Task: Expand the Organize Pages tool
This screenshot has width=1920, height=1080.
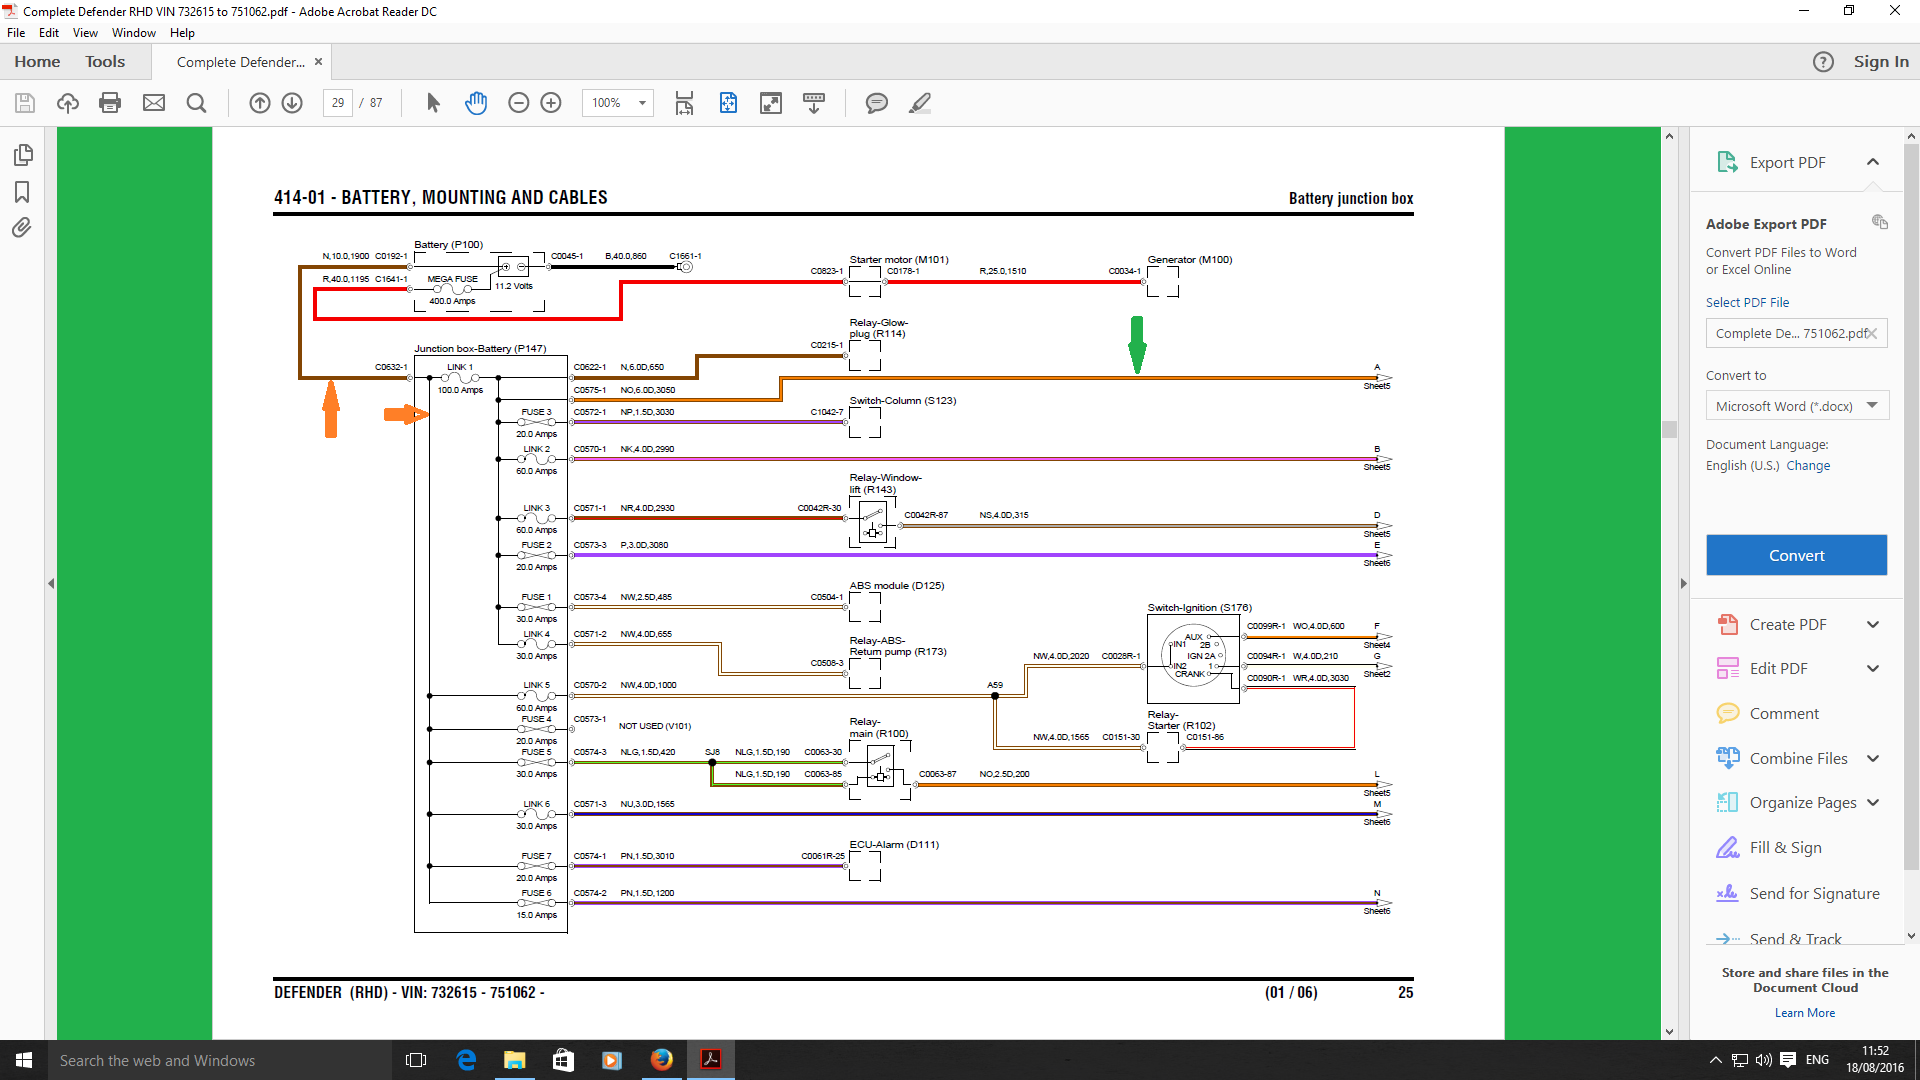Action: [x=1873, y=803]
